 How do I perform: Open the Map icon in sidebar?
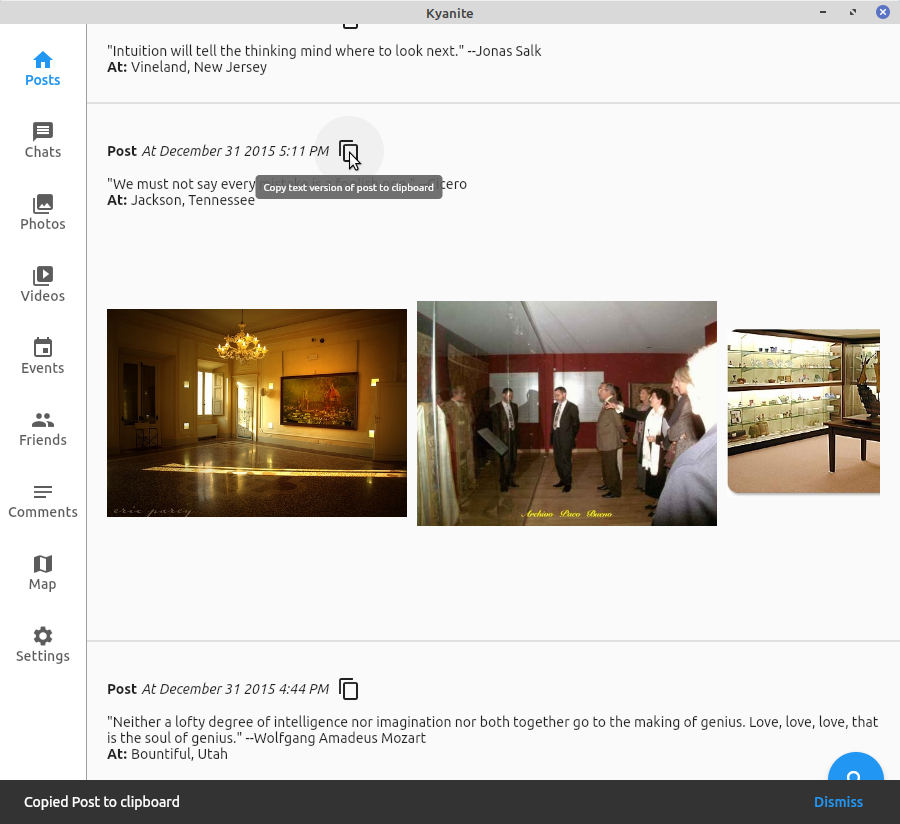pos(43,564)
